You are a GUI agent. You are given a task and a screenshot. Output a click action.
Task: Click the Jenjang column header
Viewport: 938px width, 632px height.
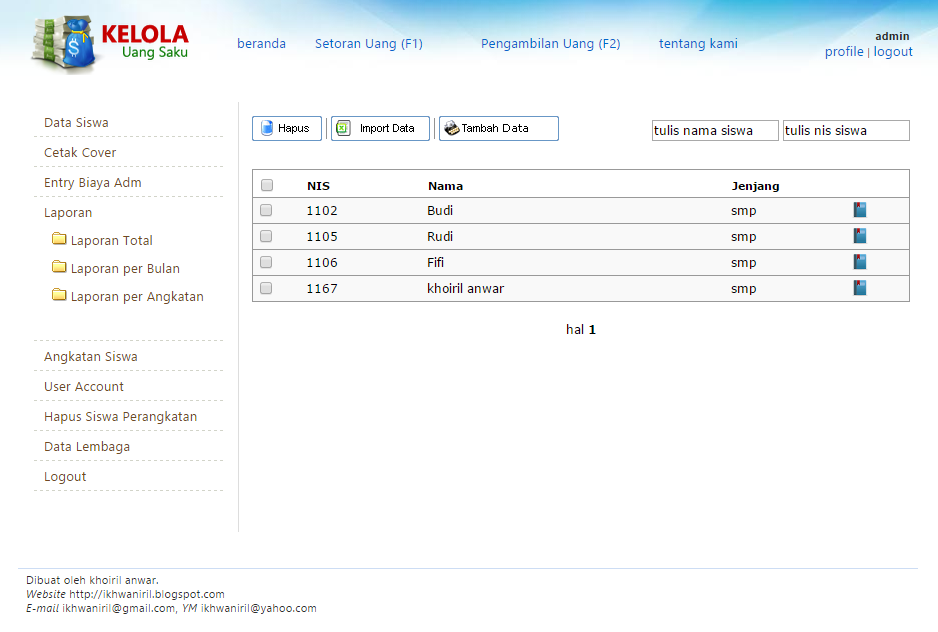[x=755, y=186]
